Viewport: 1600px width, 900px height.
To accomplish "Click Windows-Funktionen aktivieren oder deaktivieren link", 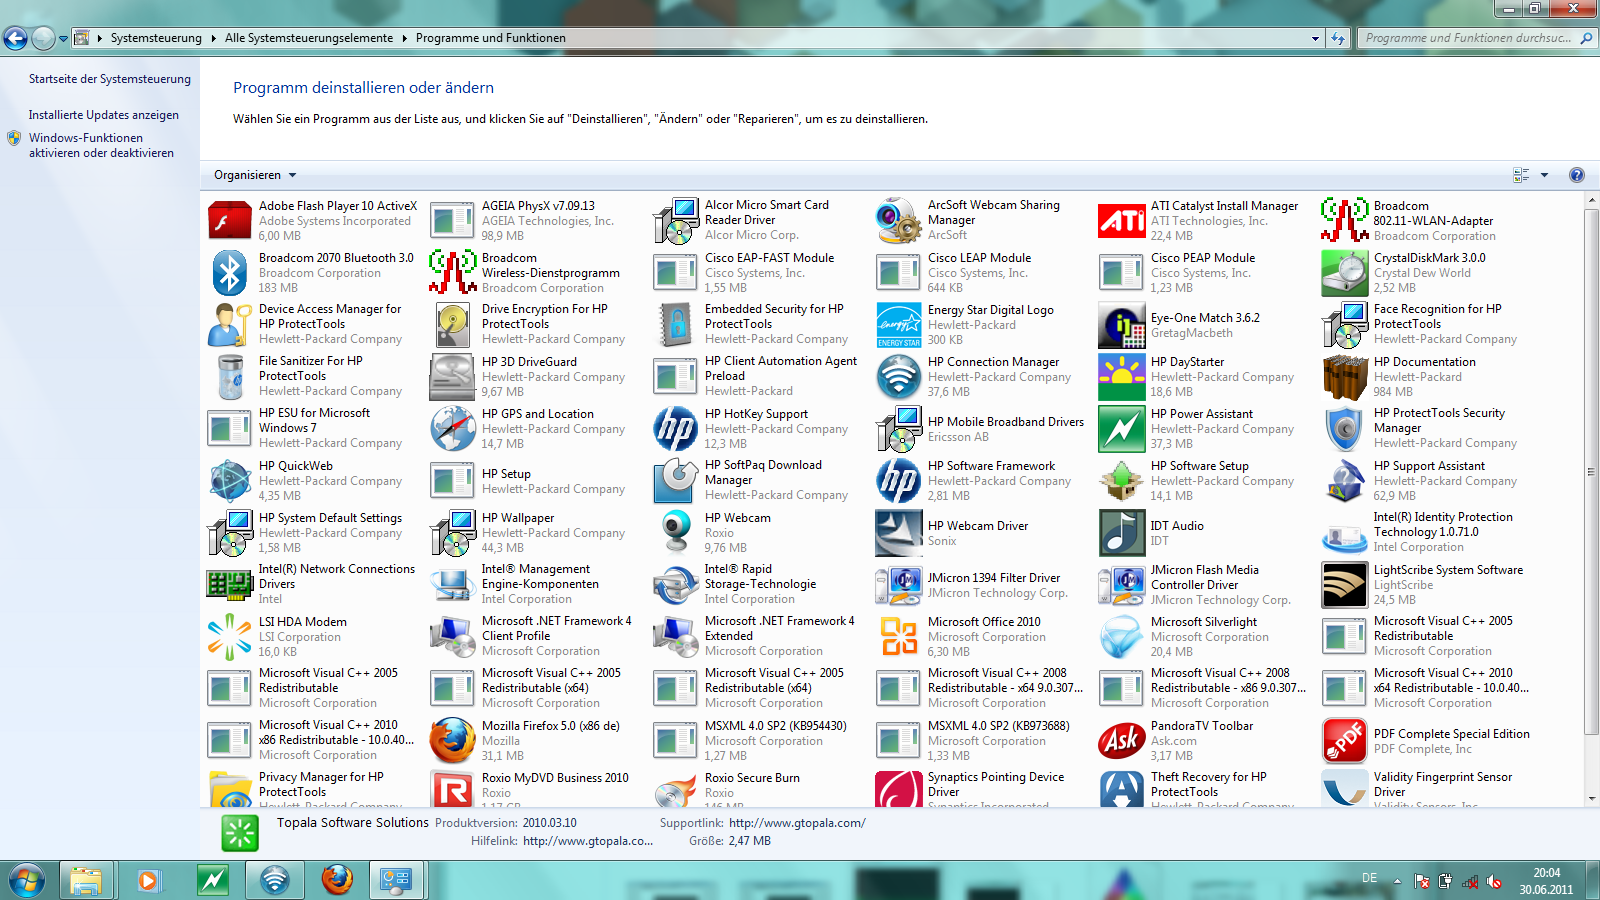I will click(x=101, y=146).
